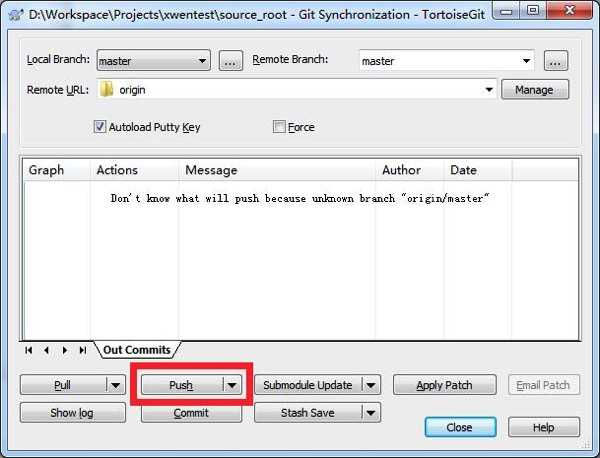Go to first tab navigation arrow
This screenshot has width=600, height=458.
(28, 350)
